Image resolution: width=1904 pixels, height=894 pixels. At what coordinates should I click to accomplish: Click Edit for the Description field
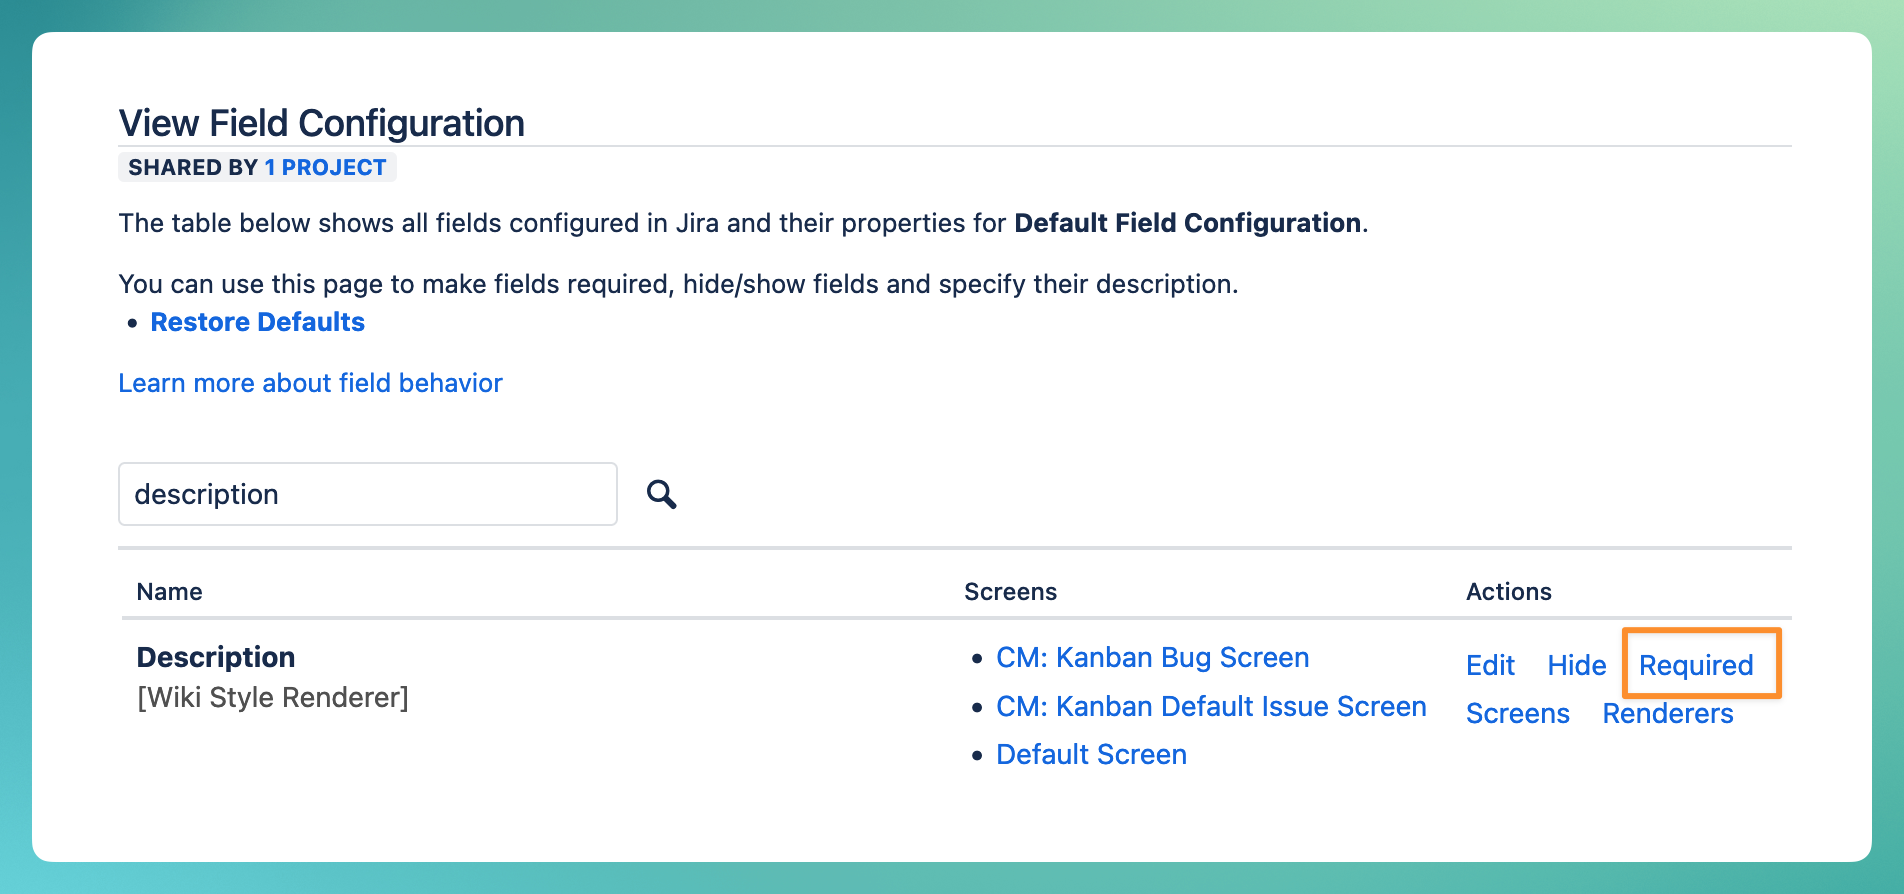pyautogui.click(x=1490, y=665)
